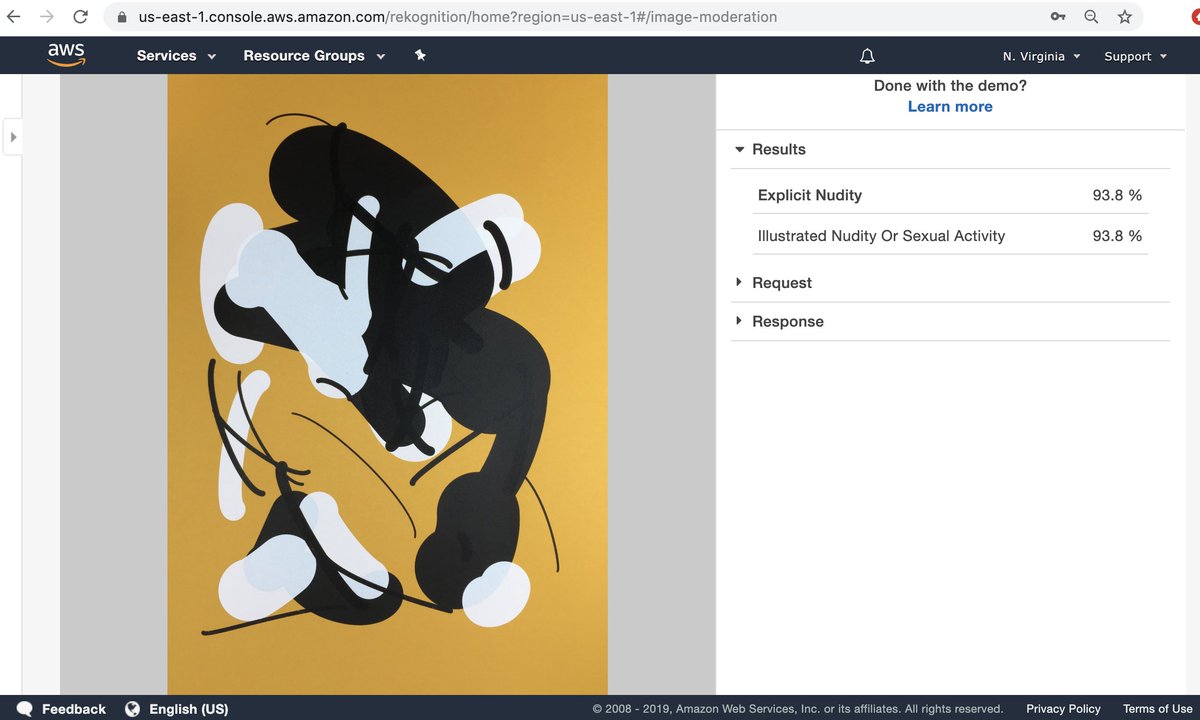The width and height of the screenshot is (1200, 720).
Task: Click the Explicit Nudity result label
Action: tap(810, 195)
